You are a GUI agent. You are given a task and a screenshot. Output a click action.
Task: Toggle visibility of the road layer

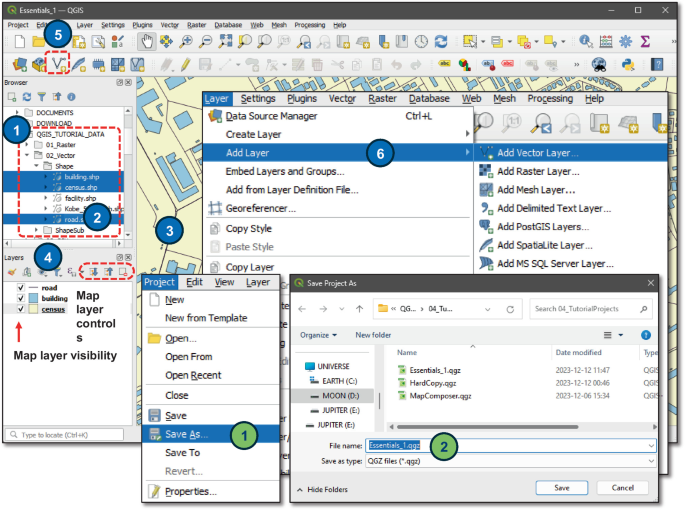click(x=21, y=286)
